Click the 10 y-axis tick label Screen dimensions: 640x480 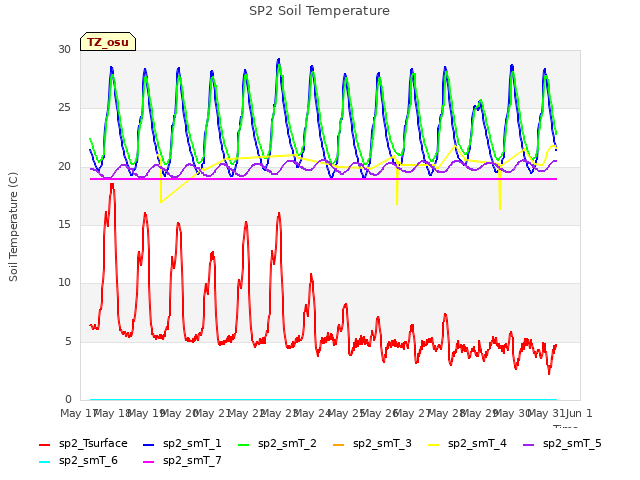click(x=64, y=282)
